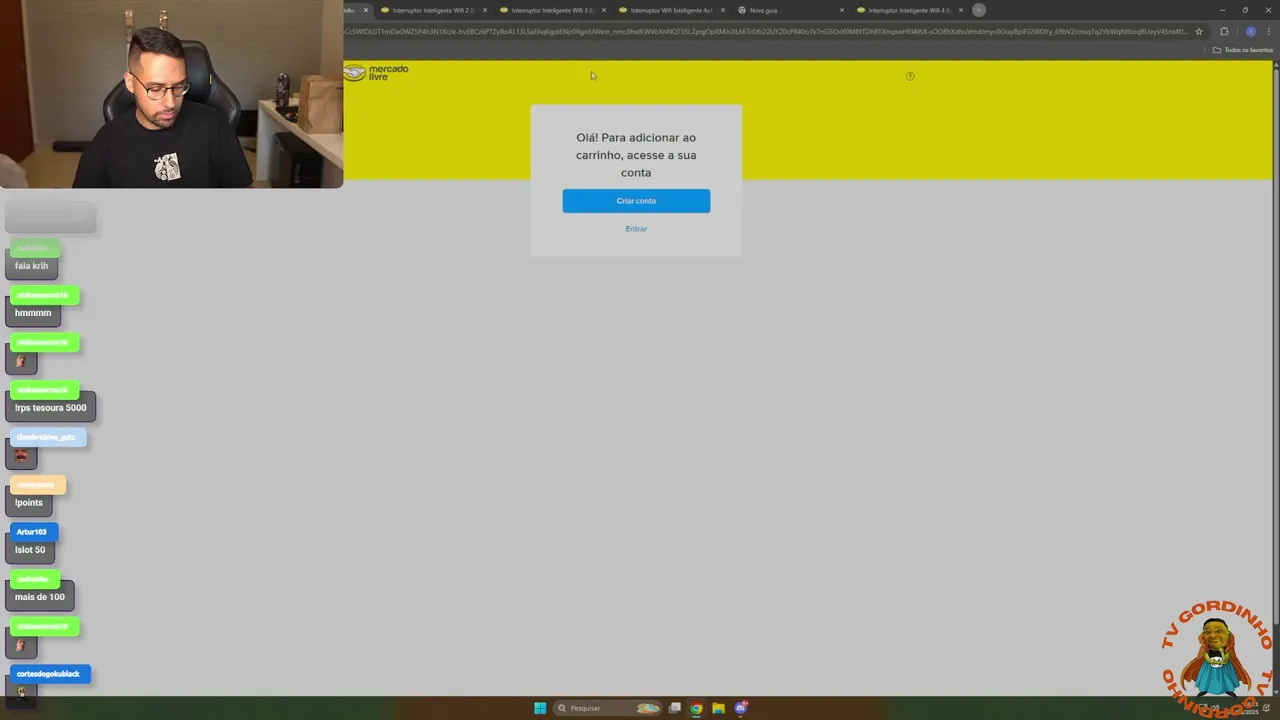This screenshot has width=1280, height=720.
Task: Open the Windows Start menu
Action: click(540, 708)
